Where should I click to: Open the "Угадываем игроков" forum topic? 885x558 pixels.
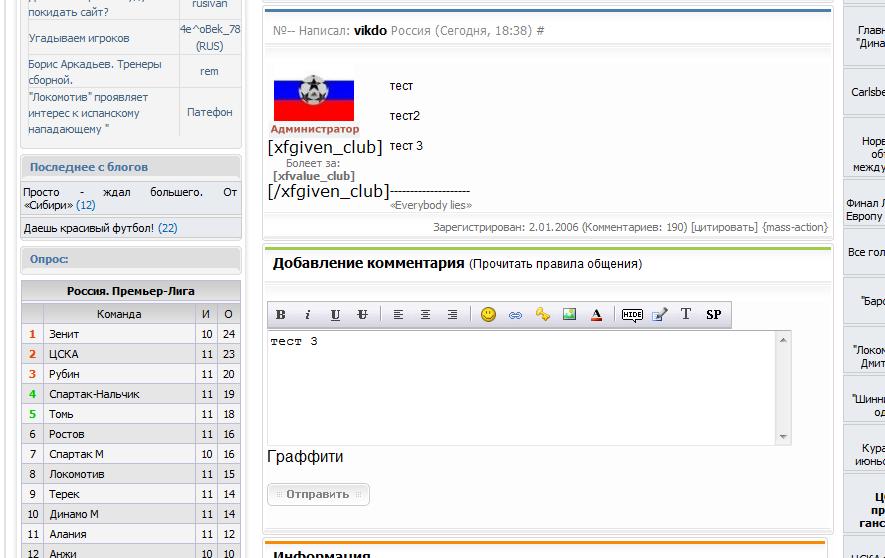79,38
